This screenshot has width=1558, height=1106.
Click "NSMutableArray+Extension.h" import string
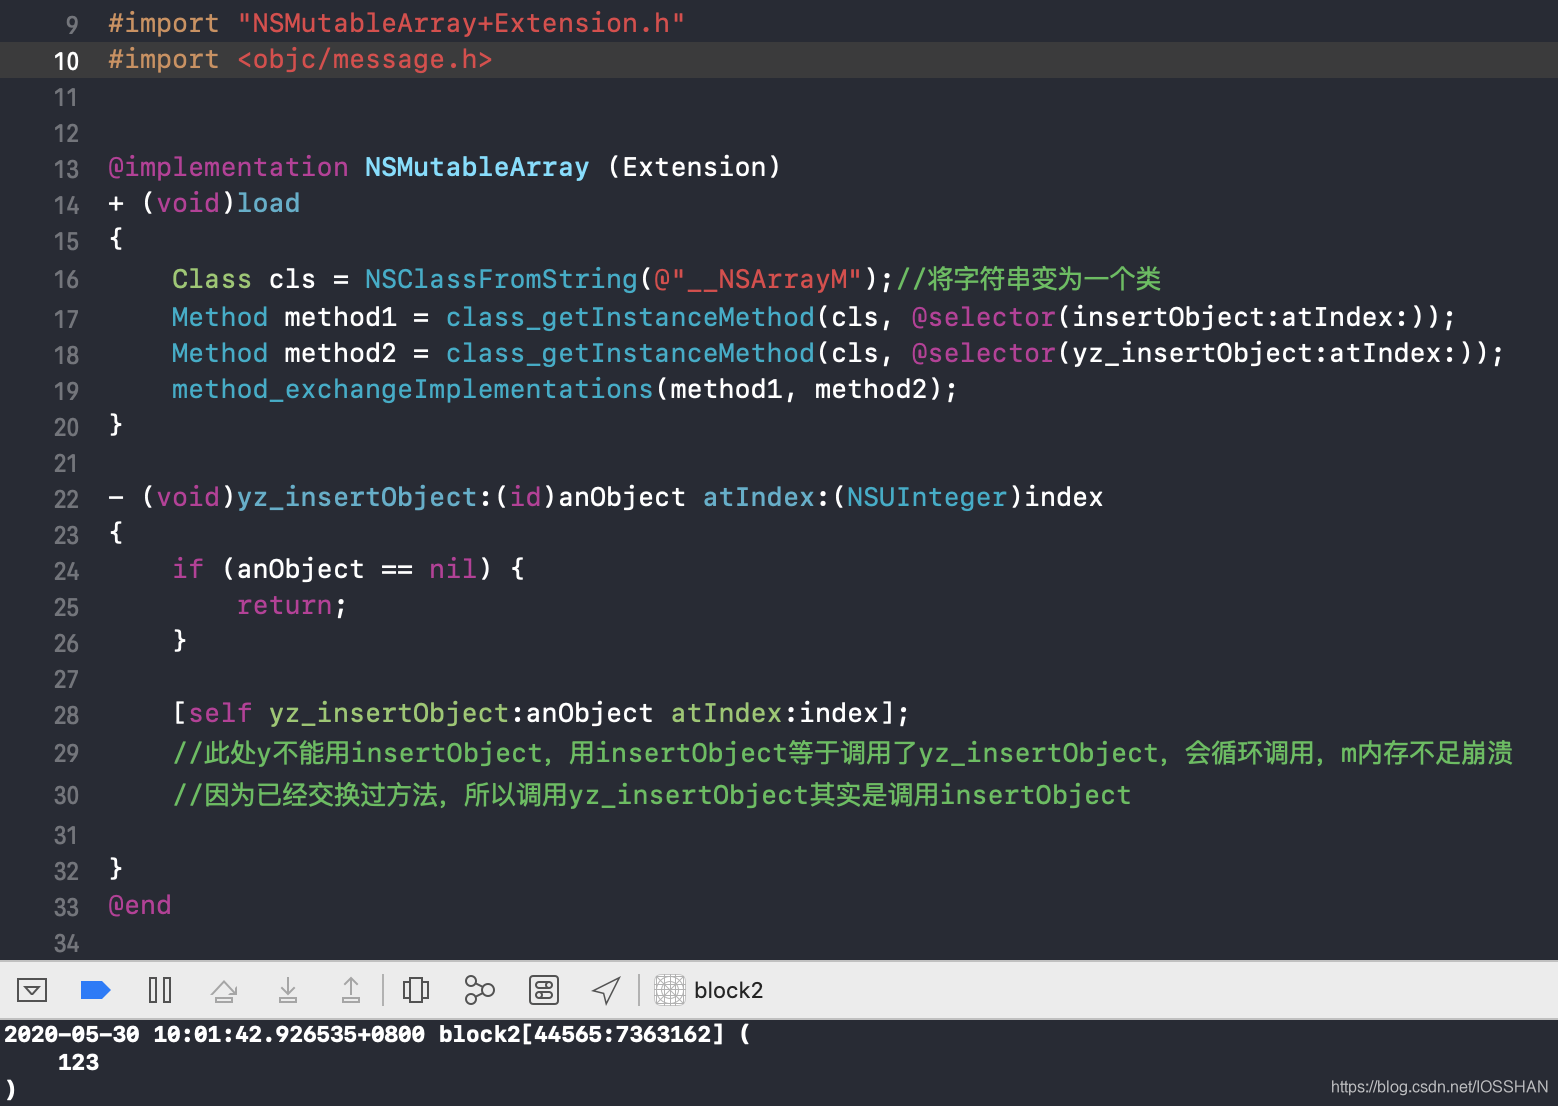(461, 23)
